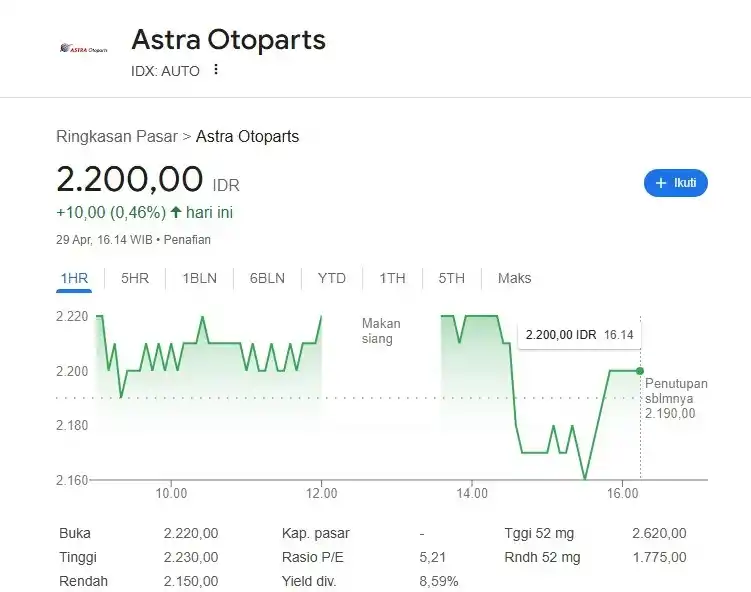Screen dimensions: 751x592
Task: Click the Astra Otoparts title heading
Action: 228,40
